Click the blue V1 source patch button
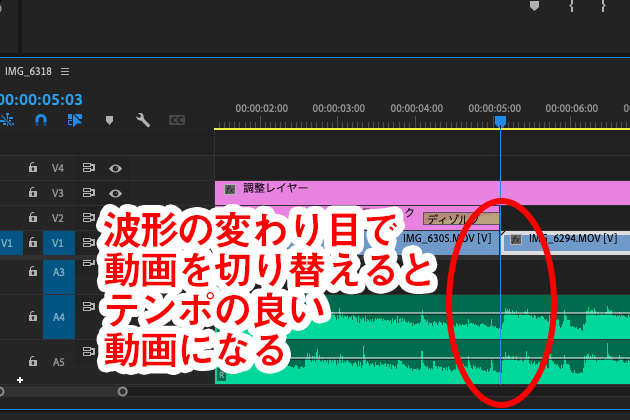The width and height of the screenshot is (630, 420). coord(7,242)
